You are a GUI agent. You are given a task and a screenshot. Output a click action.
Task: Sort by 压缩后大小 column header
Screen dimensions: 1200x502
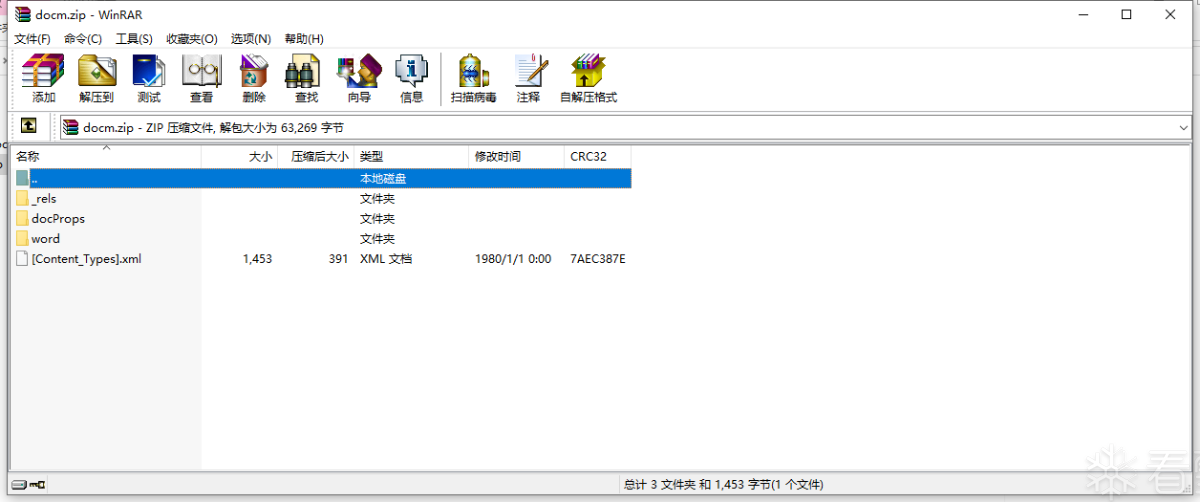coord(315,157)
